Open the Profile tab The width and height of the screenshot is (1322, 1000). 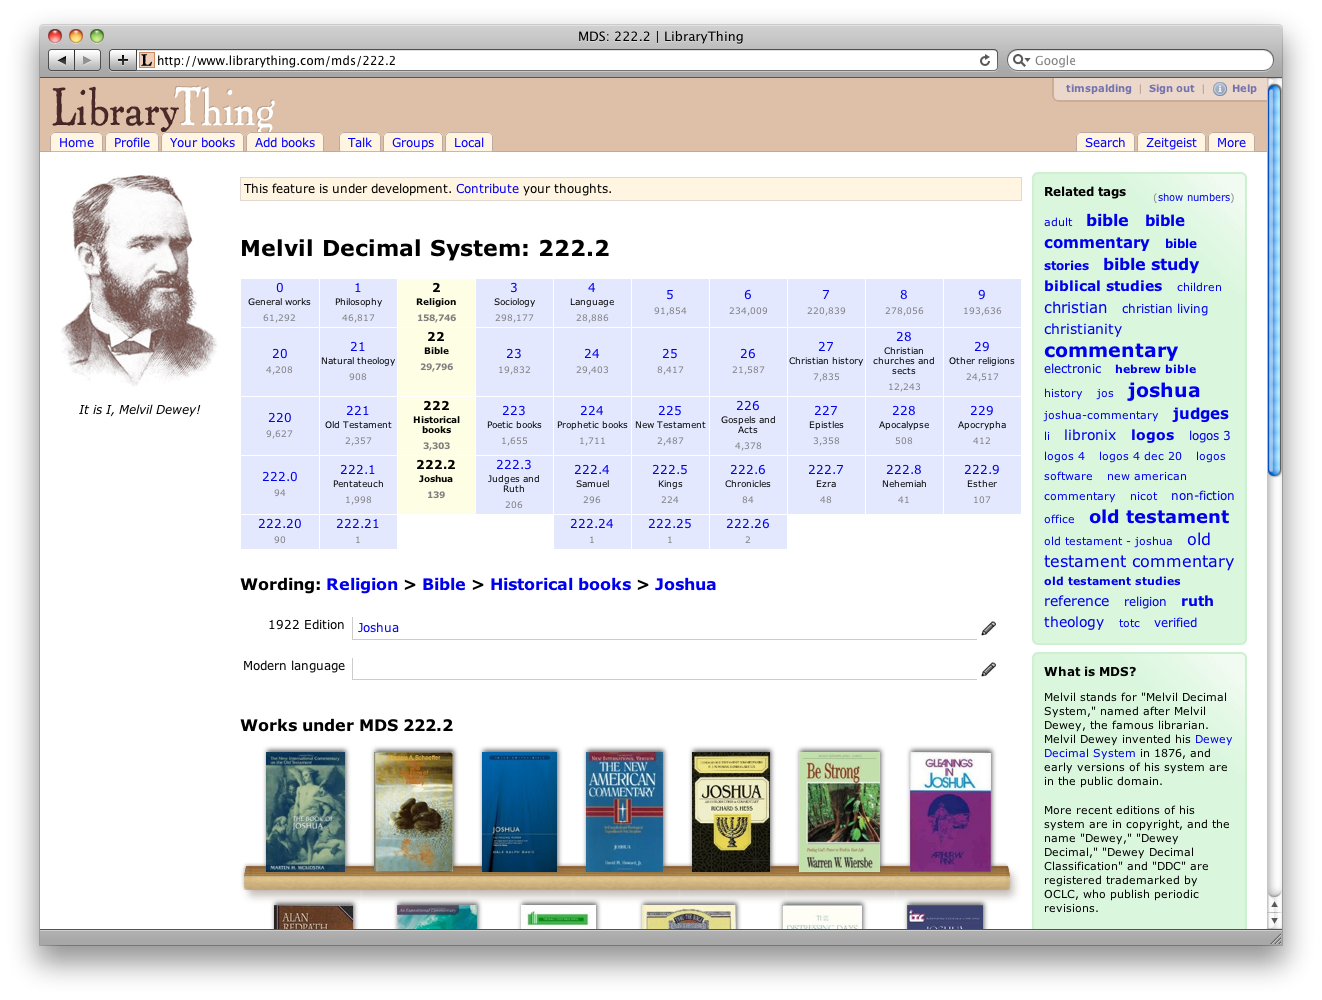pyautogui.click(x=132, y=142)
